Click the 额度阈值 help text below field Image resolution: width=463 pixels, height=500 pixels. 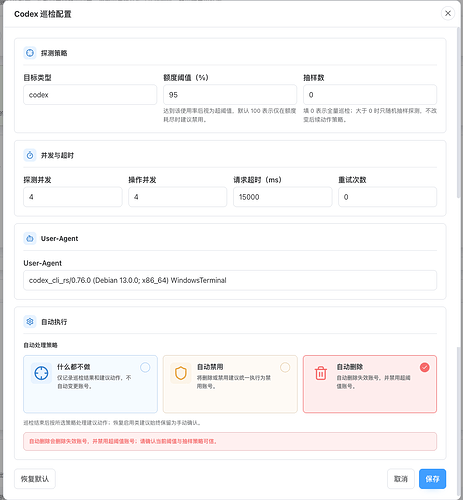(x=230, y=115)
